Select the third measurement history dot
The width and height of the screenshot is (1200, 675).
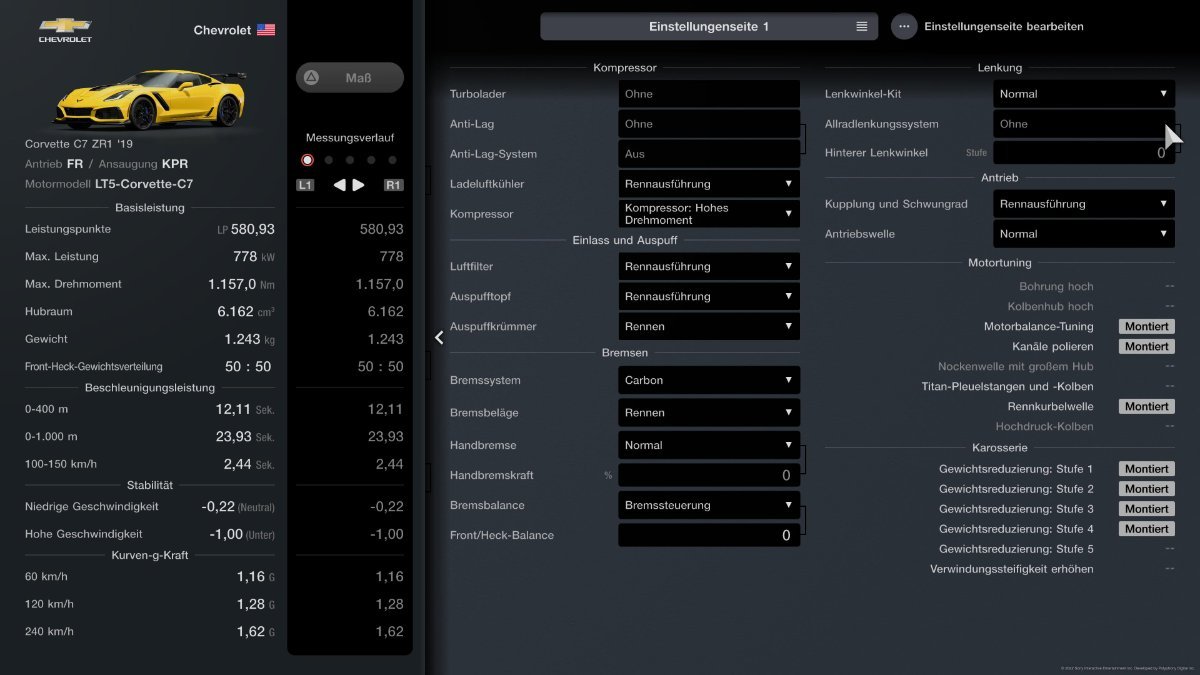click(x=349, y=160)
